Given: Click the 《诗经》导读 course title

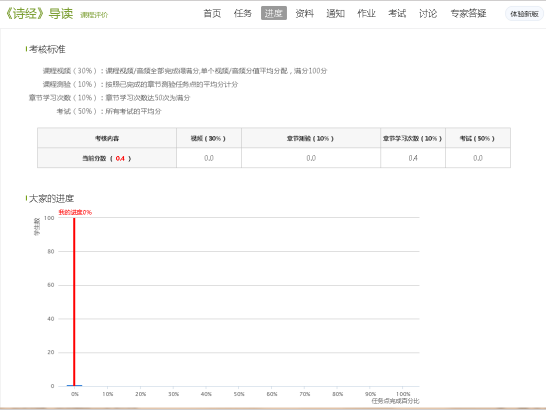Looking at the screenshot, I should [x=39, y=14].
